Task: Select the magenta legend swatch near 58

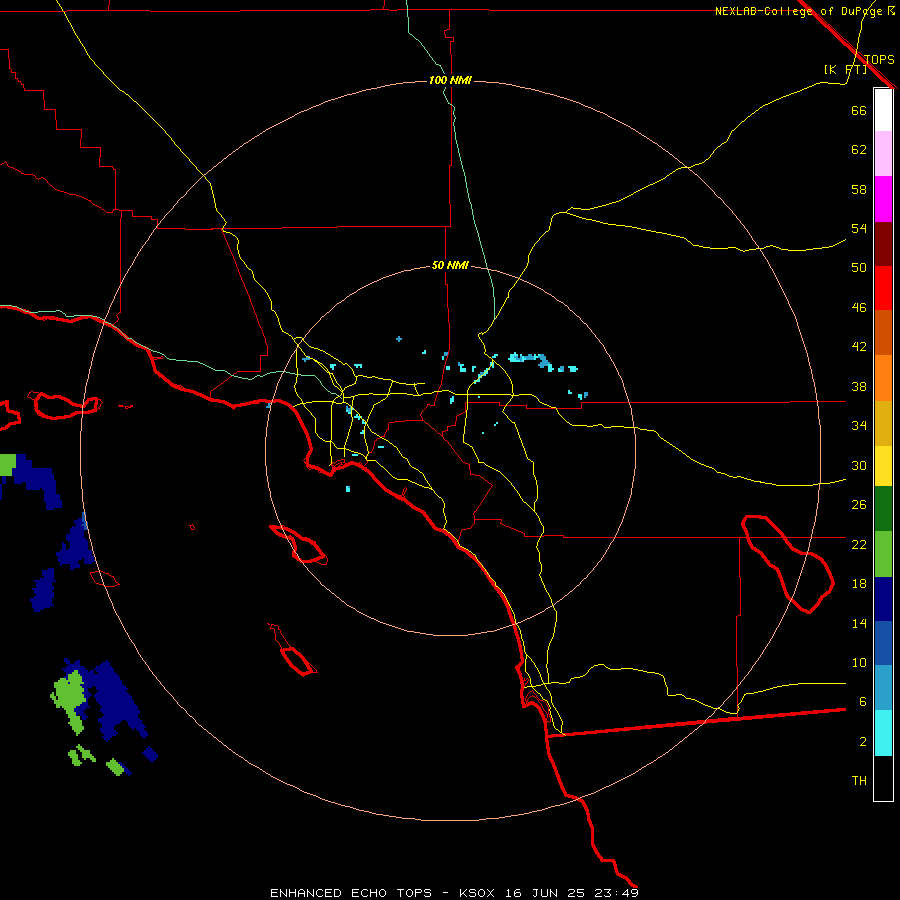Action: pos(883,199)
